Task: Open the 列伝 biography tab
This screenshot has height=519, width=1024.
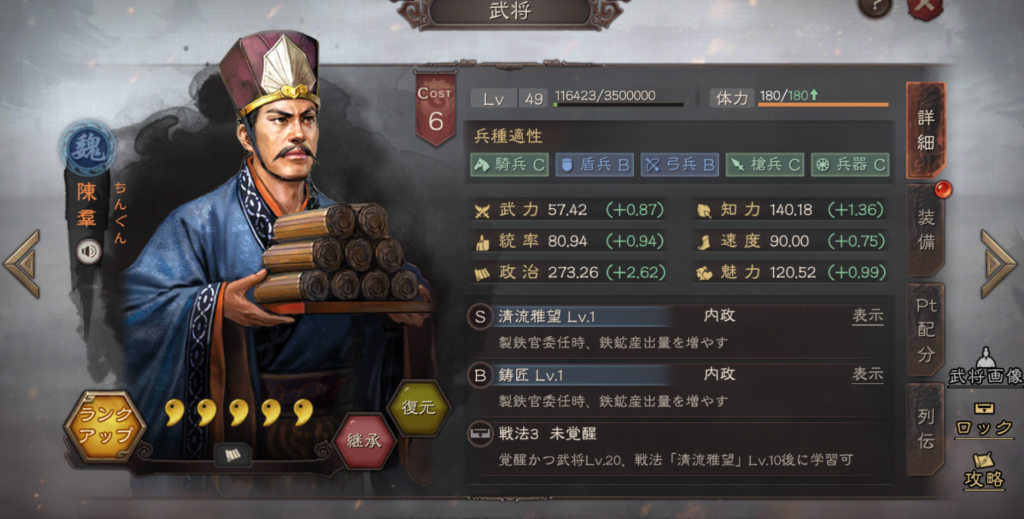Action: [926, 430]
